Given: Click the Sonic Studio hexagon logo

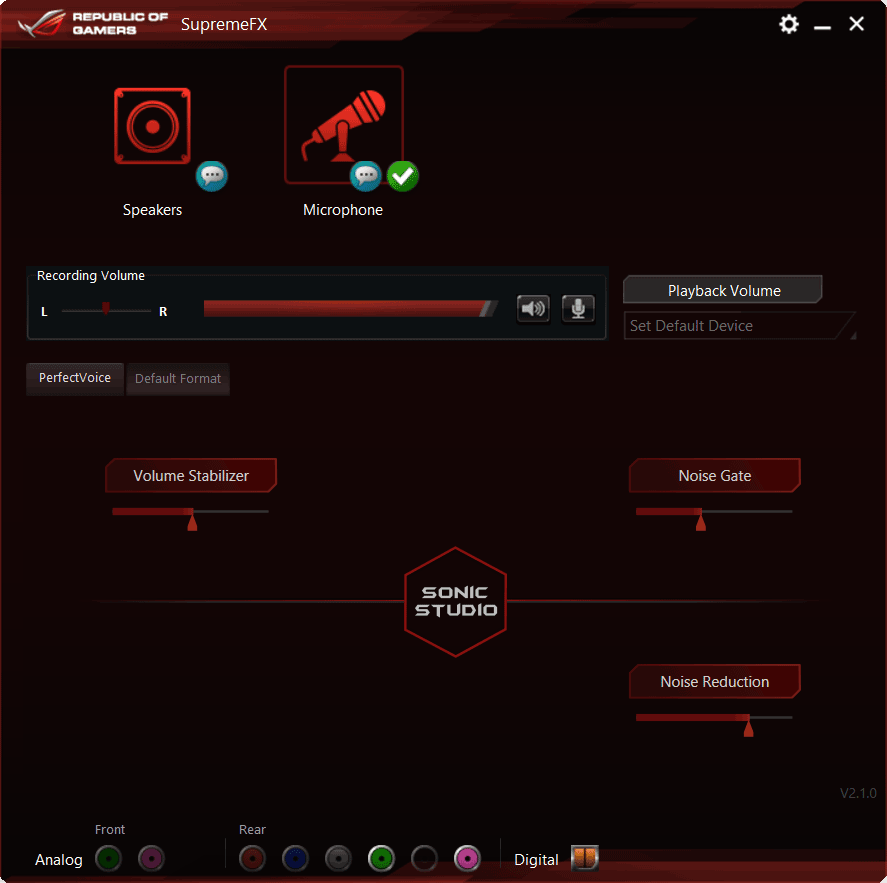Looking at the screenshot, I should point(455,602).
